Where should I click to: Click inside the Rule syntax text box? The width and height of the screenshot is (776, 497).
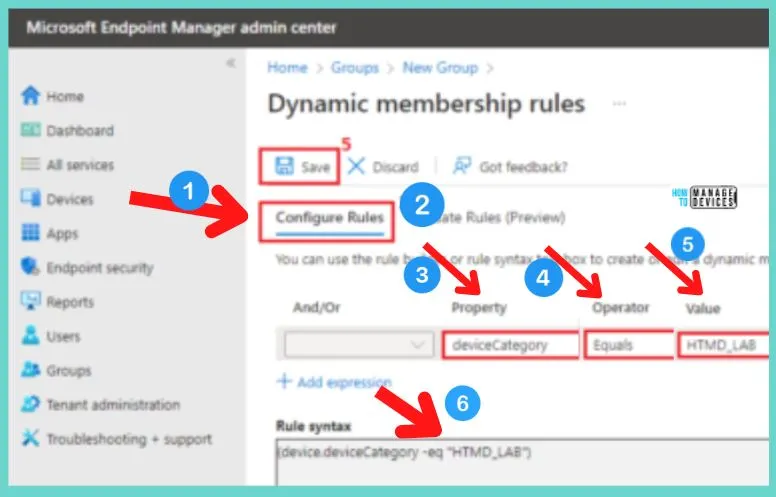[x=522, y=463]
